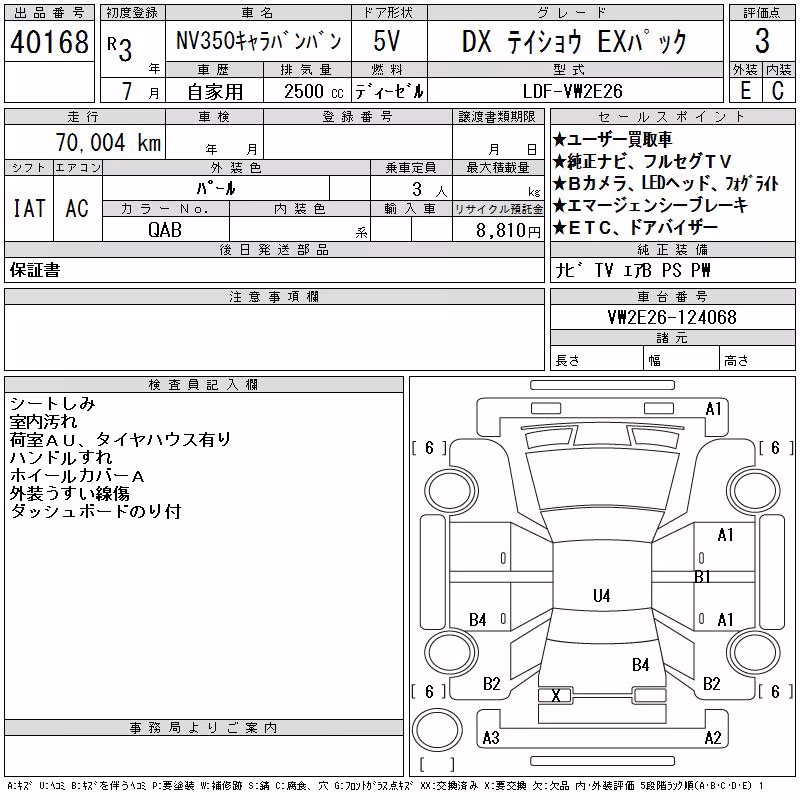This screenshot has height=800, width=800.
Task: Select the 車台番号 header
Action: coord(672,296)
